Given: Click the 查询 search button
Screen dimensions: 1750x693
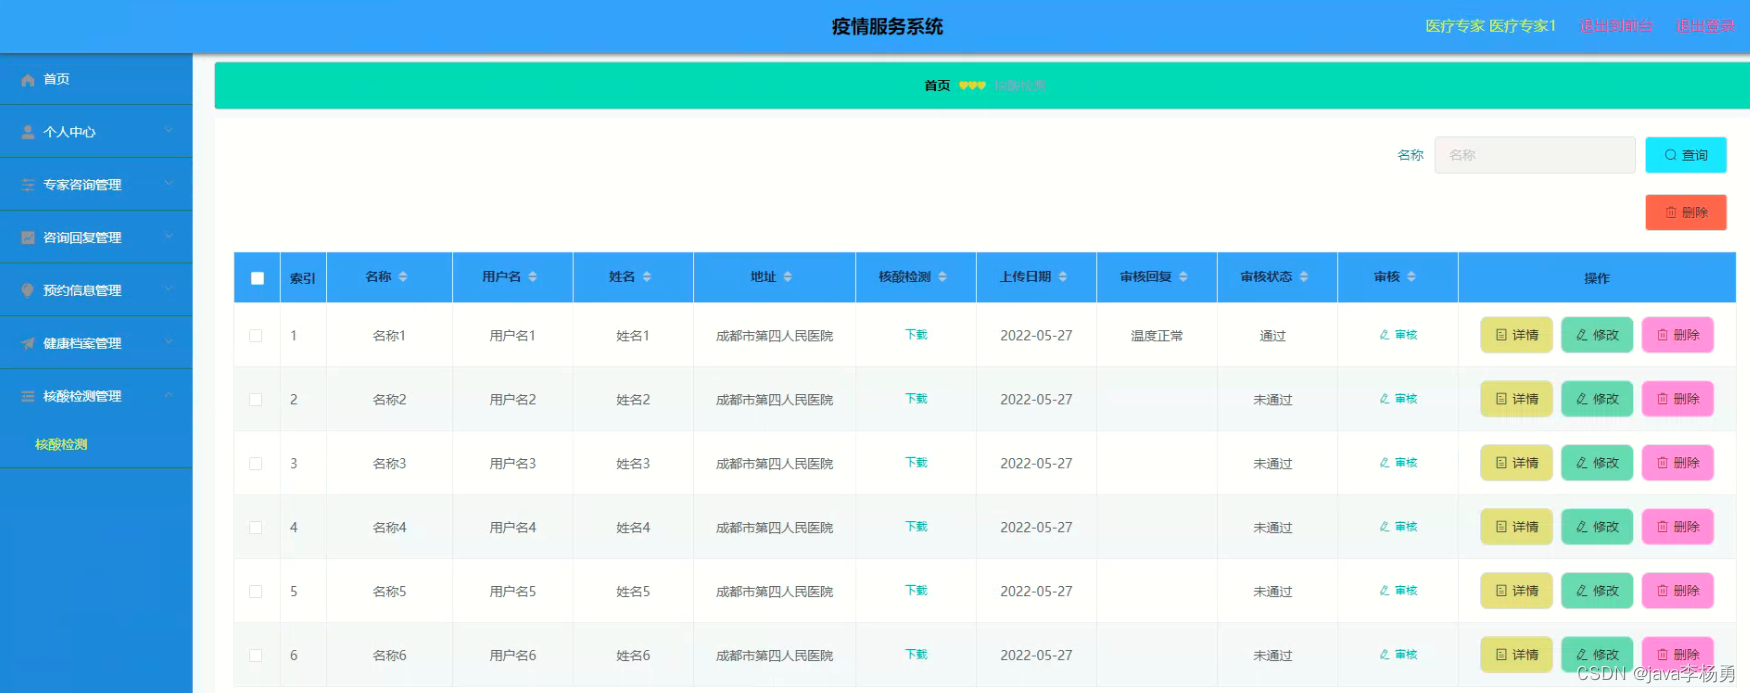Looking at the screenshot, I should [1686, 155].
